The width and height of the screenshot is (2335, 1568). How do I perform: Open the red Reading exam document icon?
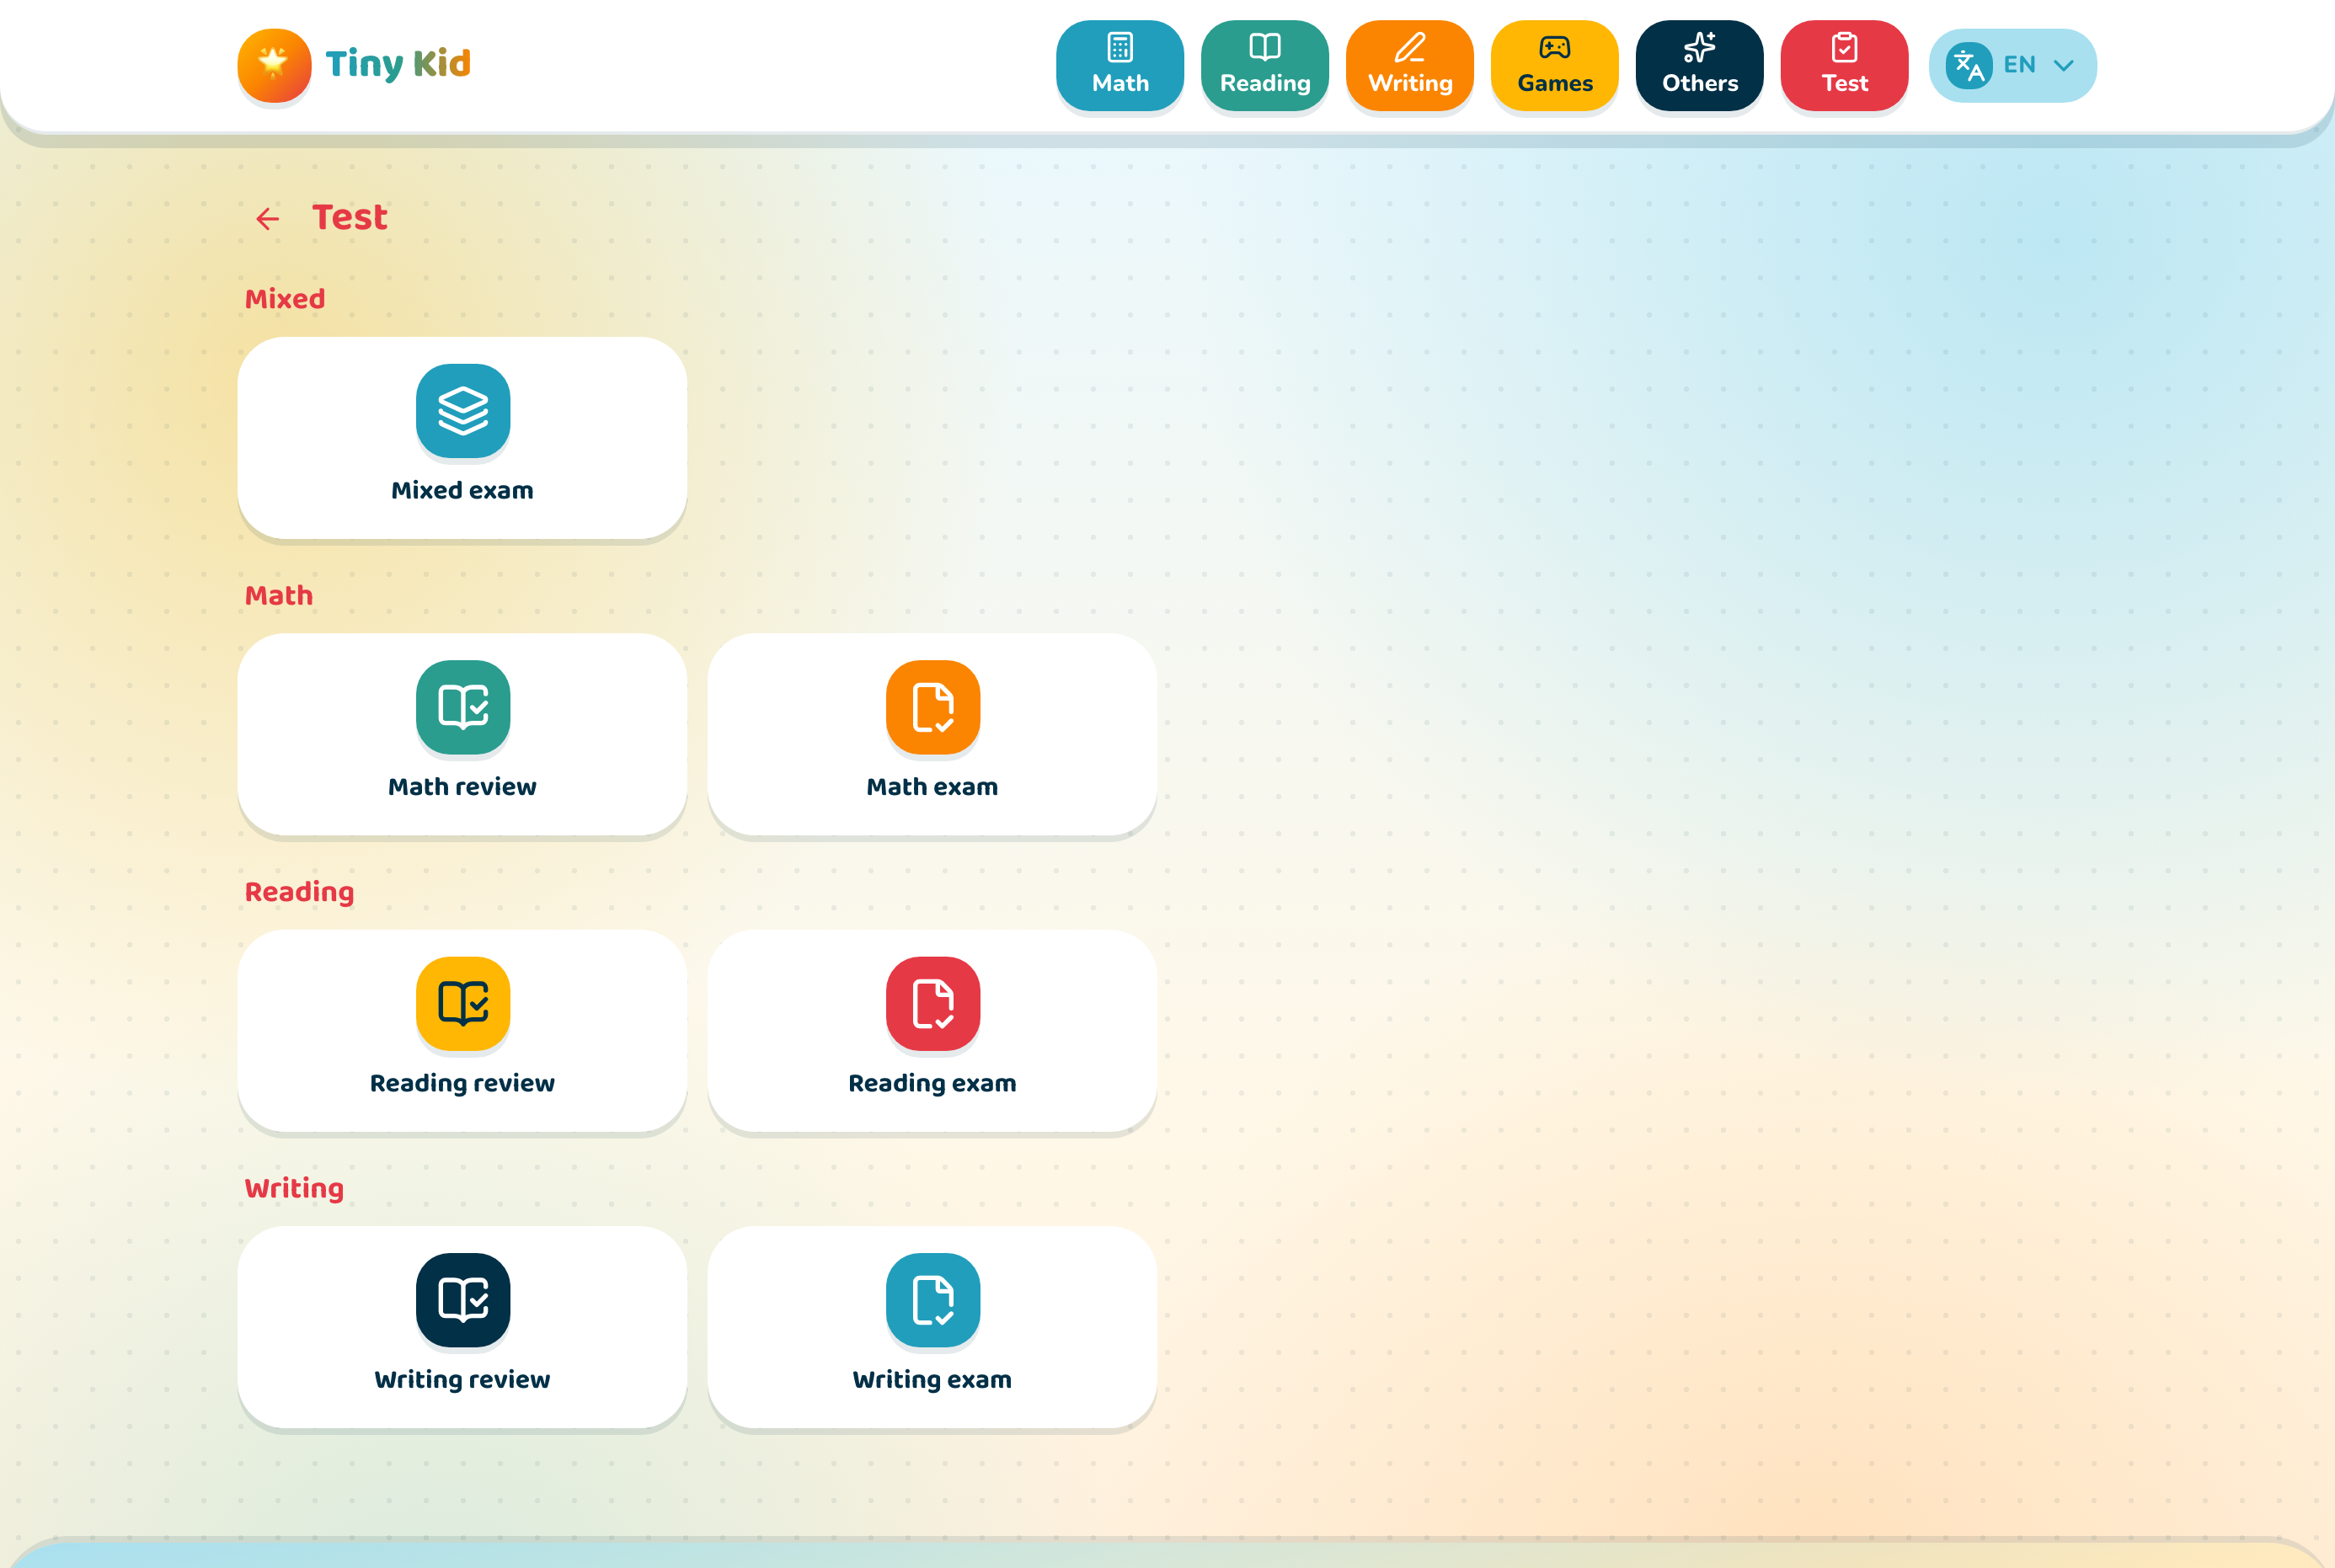click(933, 1003)
